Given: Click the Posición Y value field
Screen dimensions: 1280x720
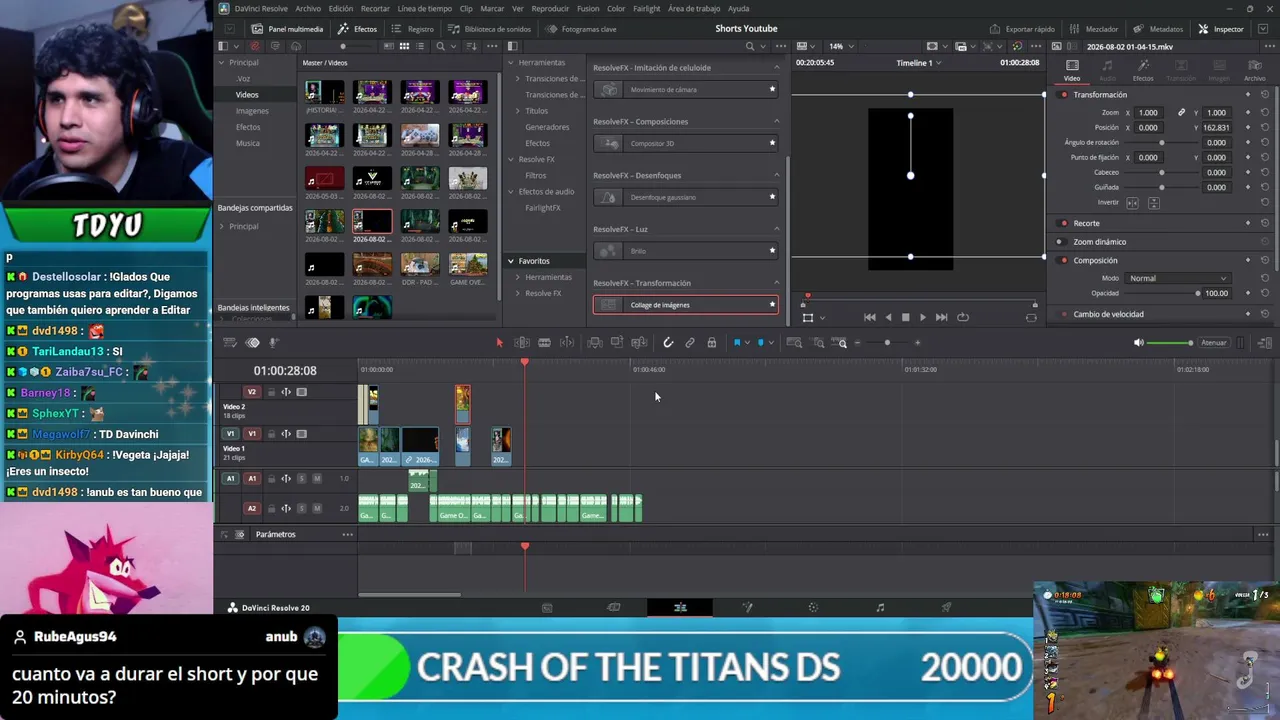Looking at the screenshot, I should 1215,128.
